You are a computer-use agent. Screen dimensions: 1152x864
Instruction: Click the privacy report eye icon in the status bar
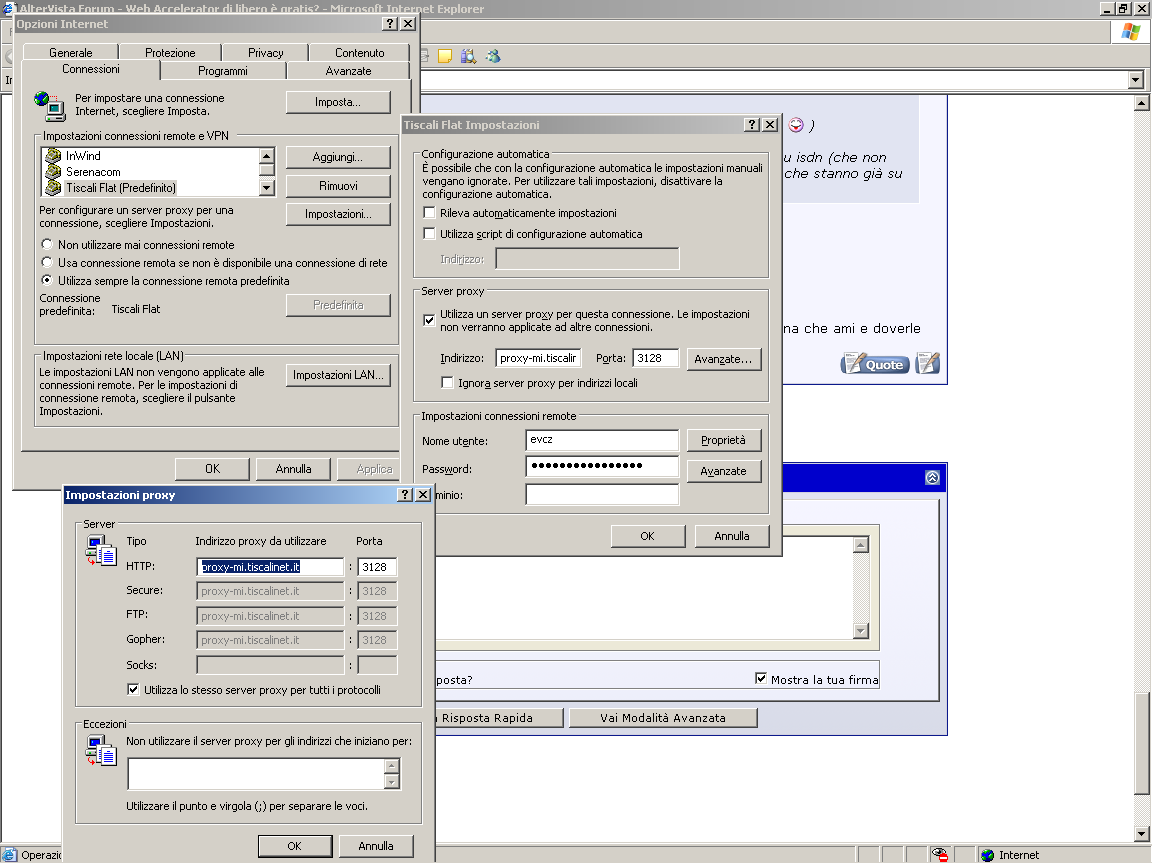(x=940, y=855)
